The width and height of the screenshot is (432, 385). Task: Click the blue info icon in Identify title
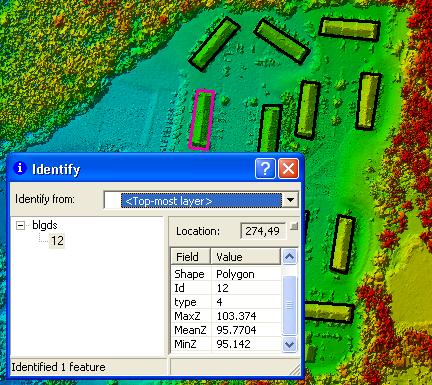pos(19,168)
